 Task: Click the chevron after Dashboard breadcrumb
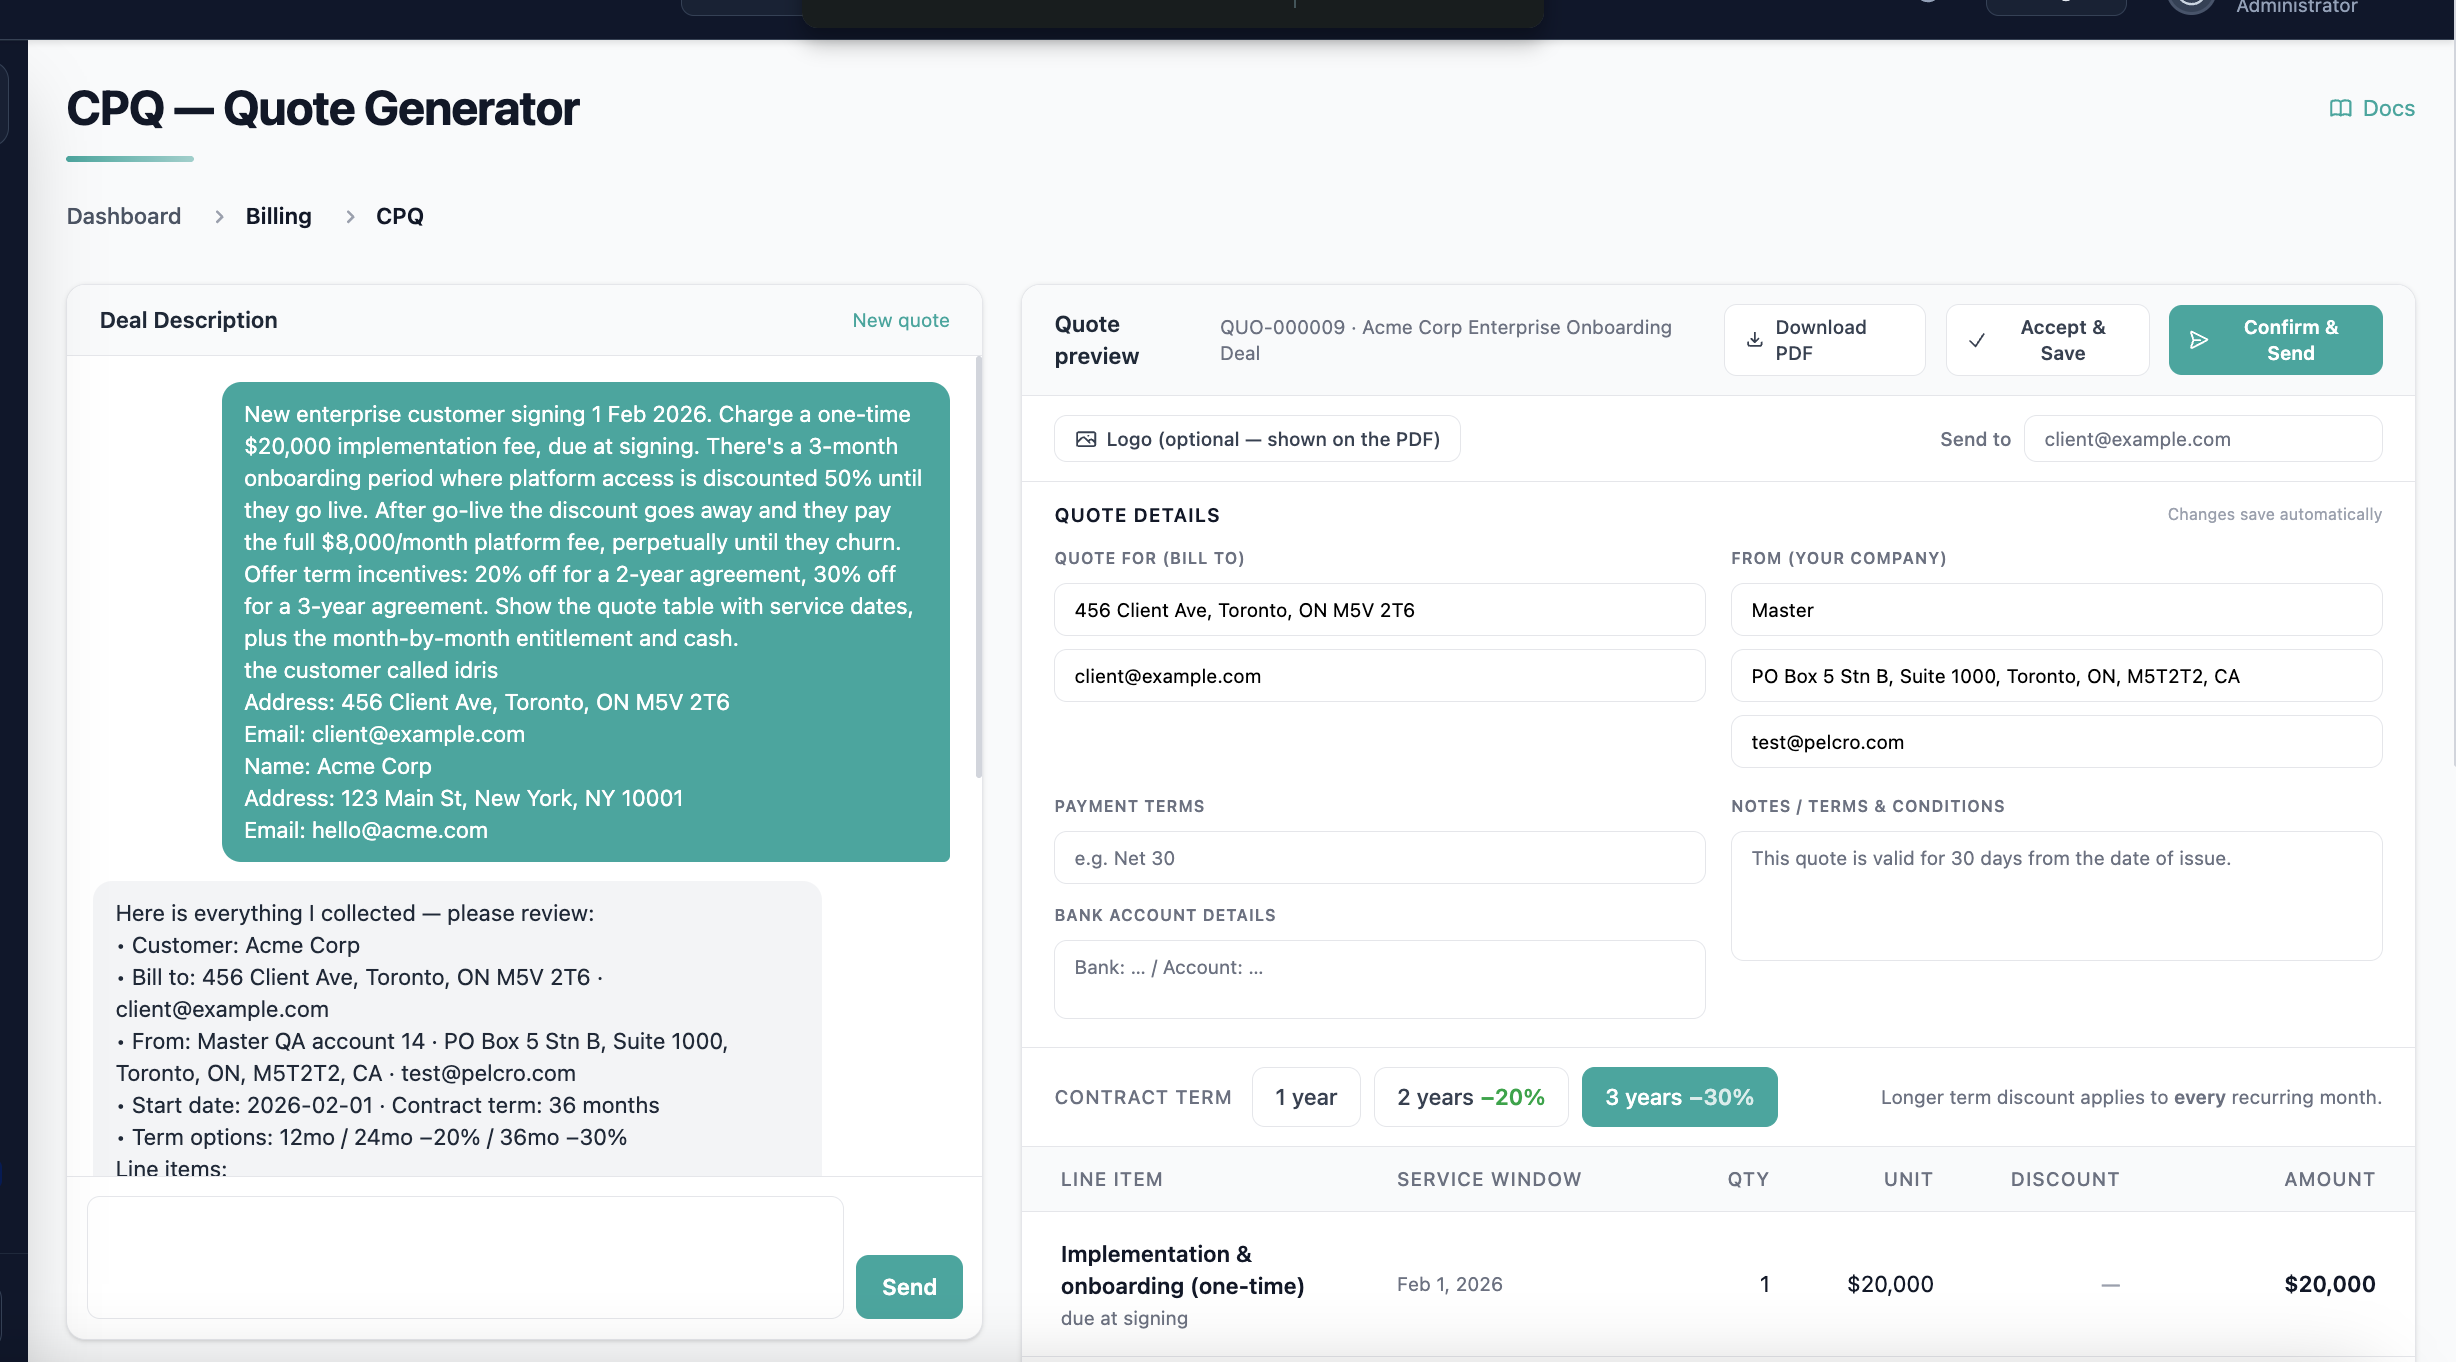pyautogui.click(x=219, y=216)
